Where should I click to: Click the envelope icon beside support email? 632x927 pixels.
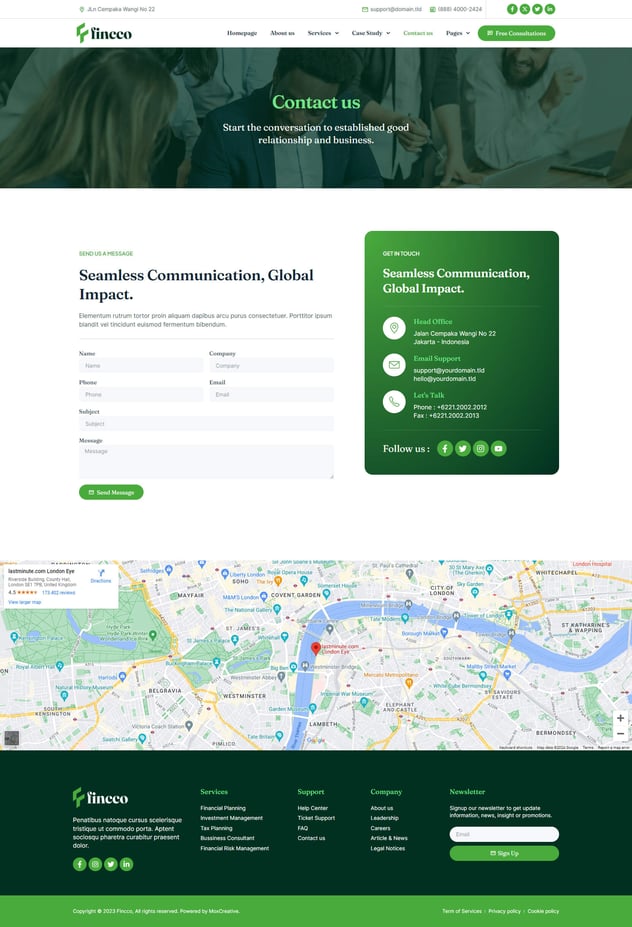365,9
